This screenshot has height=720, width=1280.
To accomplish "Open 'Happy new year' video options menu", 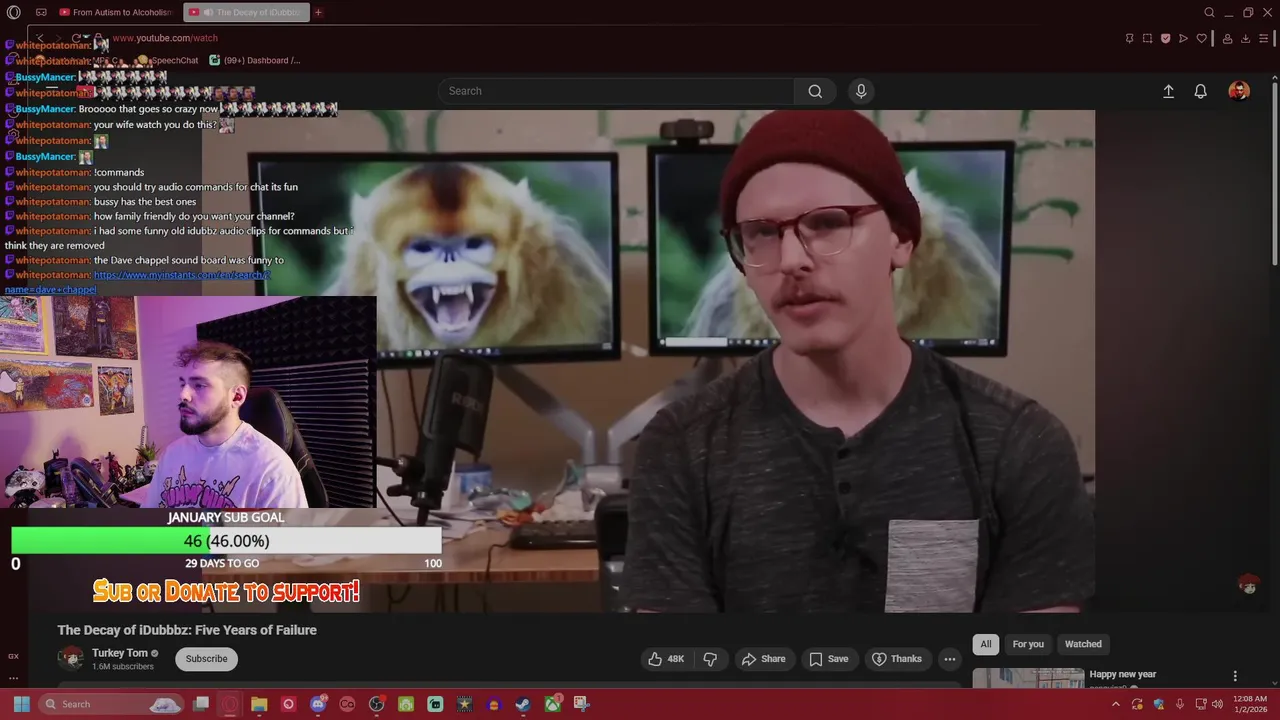I will (x=1235, y=676).
